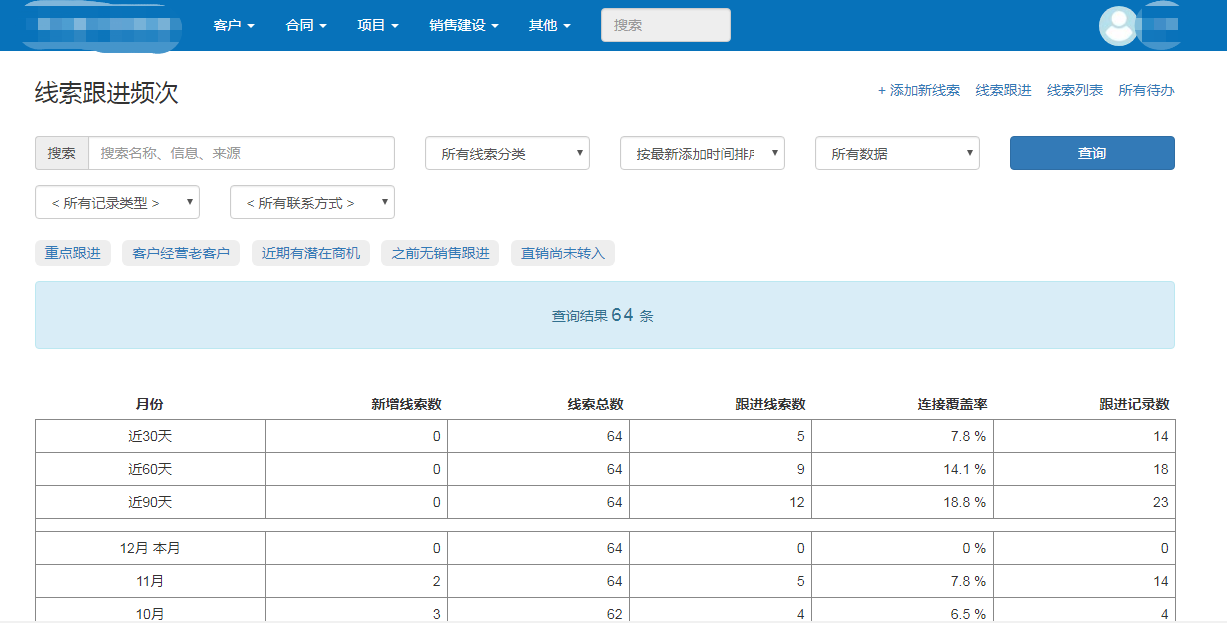Expand the 所有联系方式 dropdown
This screenshot has width=1227, height=623.
(312, 202)
